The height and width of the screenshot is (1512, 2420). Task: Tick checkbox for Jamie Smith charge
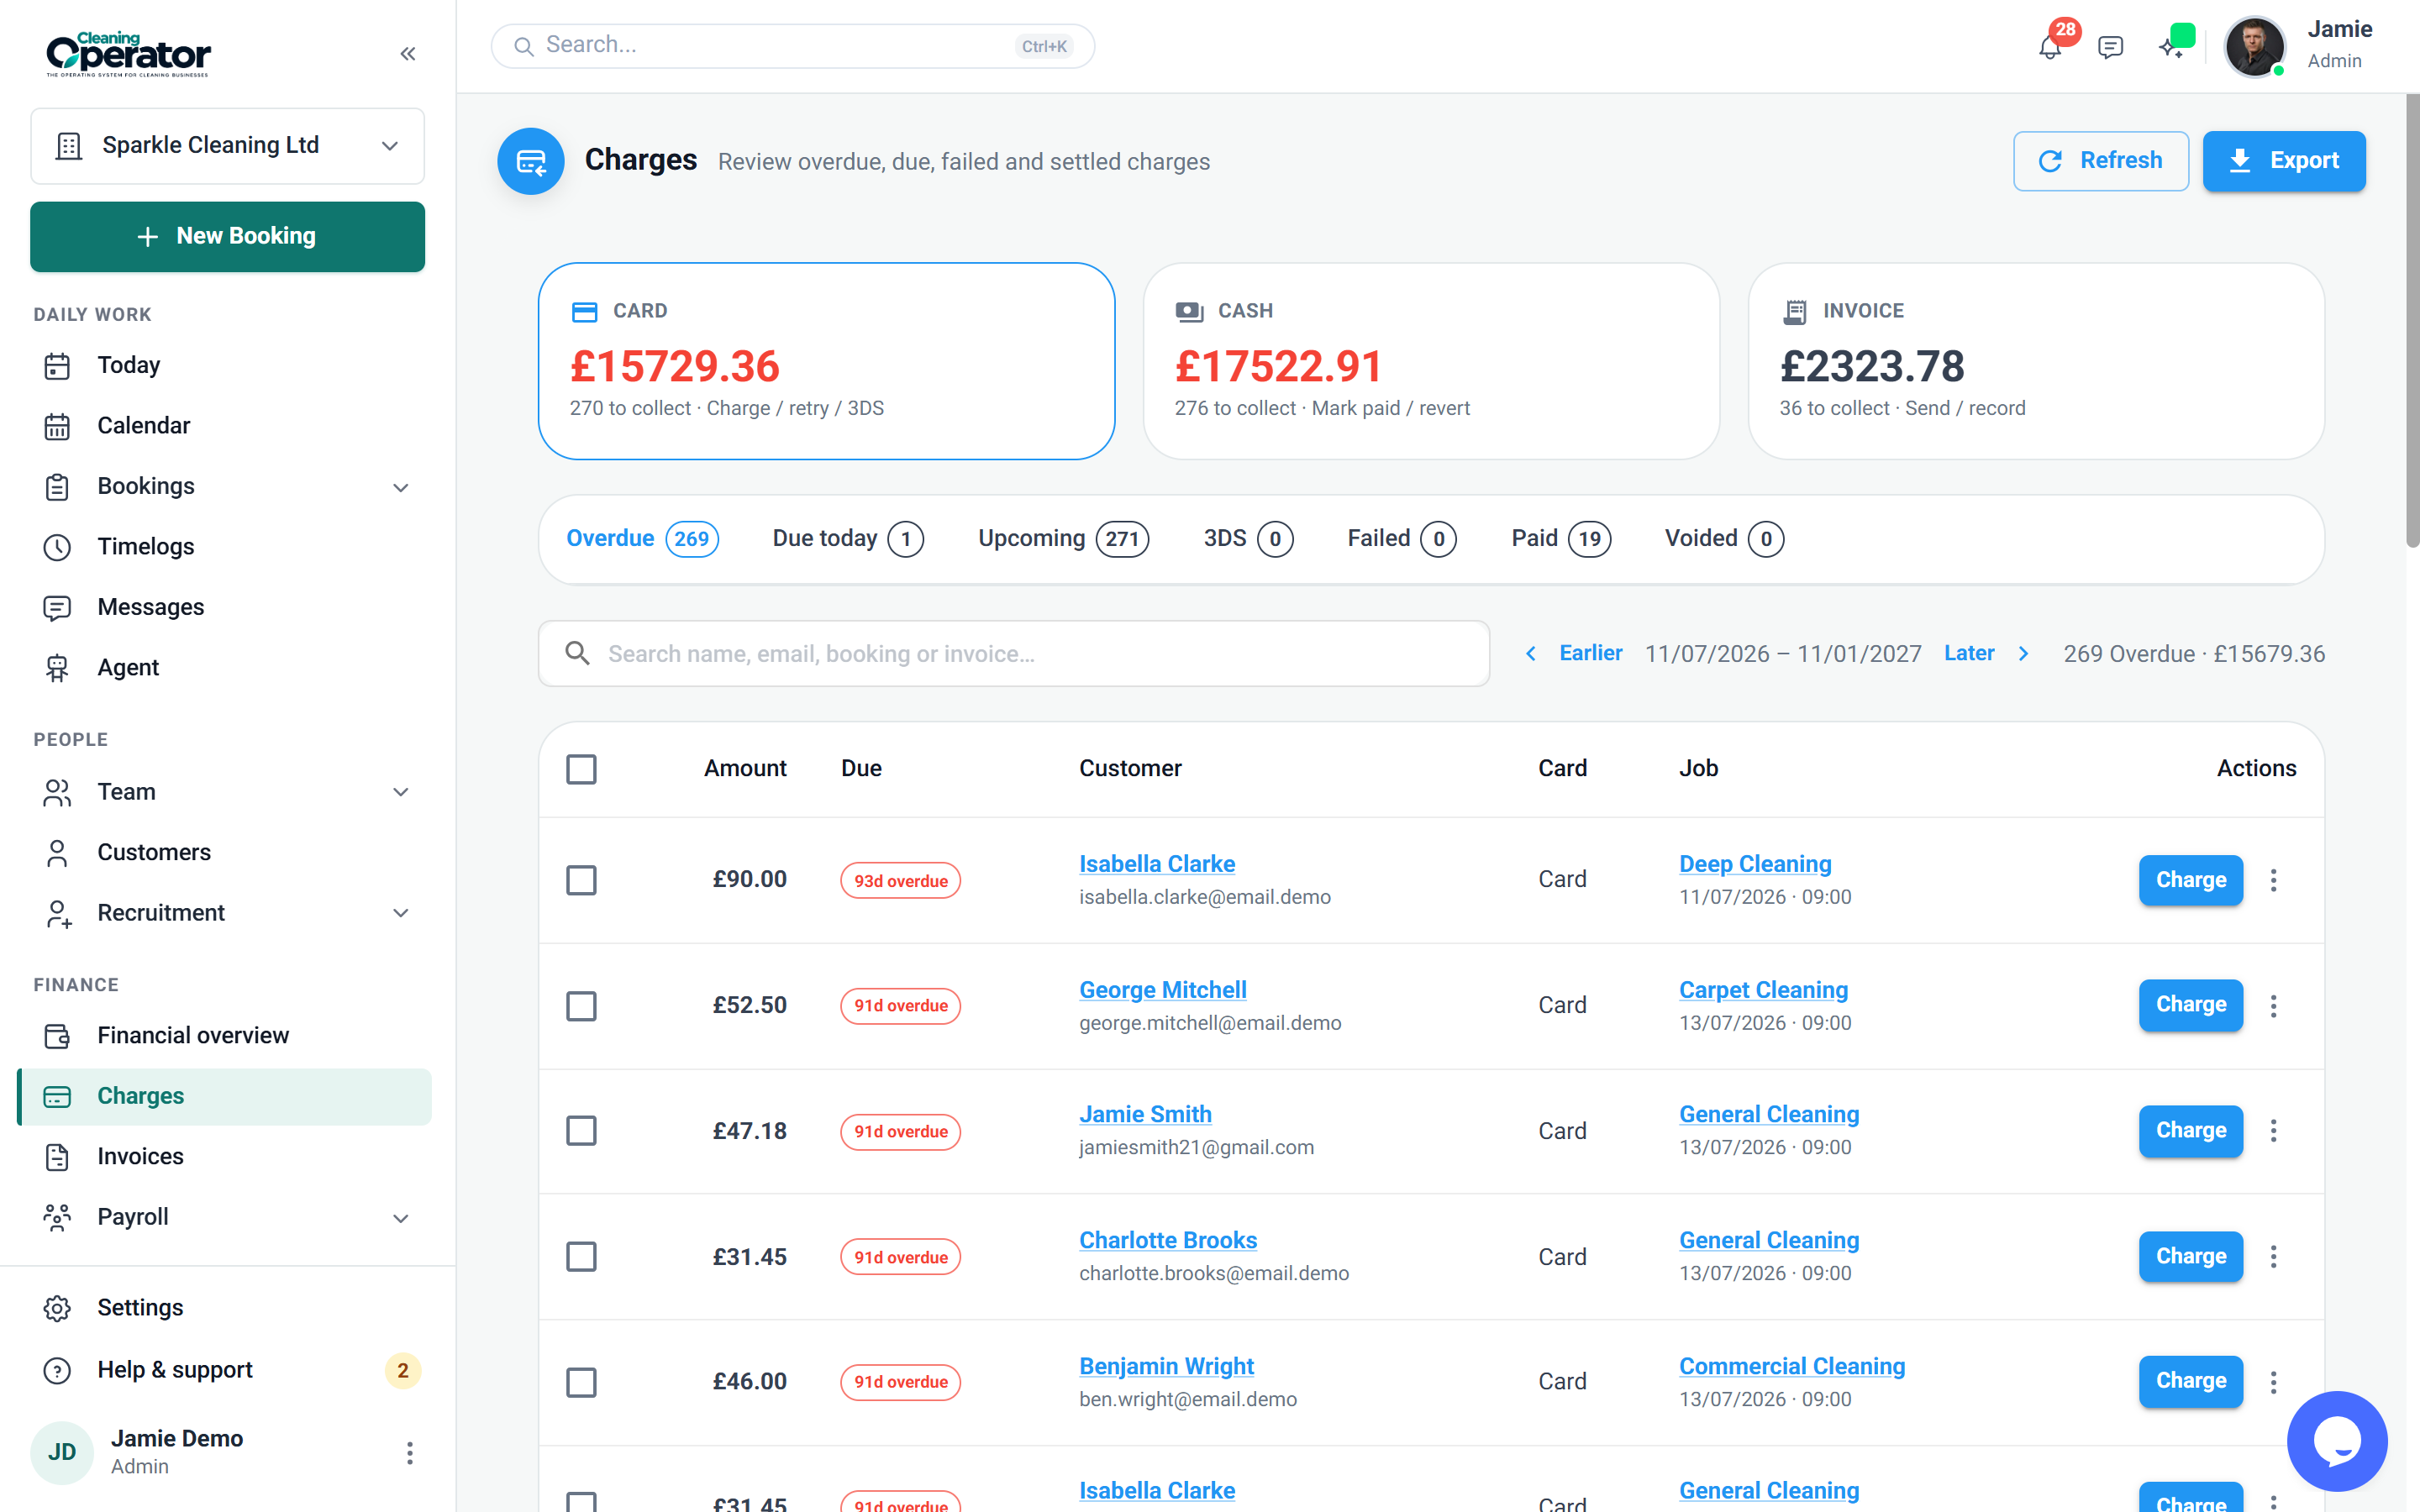(x=581, y=1131)
